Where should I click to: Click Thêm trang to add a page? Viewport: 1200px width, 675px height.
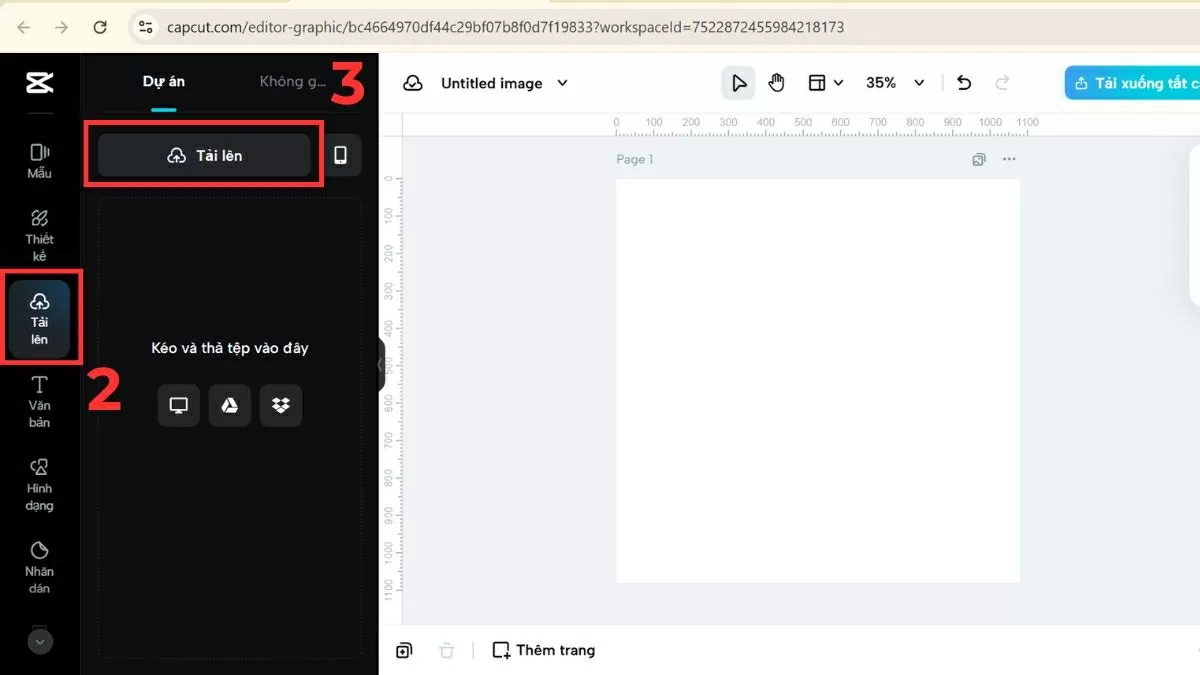click(543, 650)
